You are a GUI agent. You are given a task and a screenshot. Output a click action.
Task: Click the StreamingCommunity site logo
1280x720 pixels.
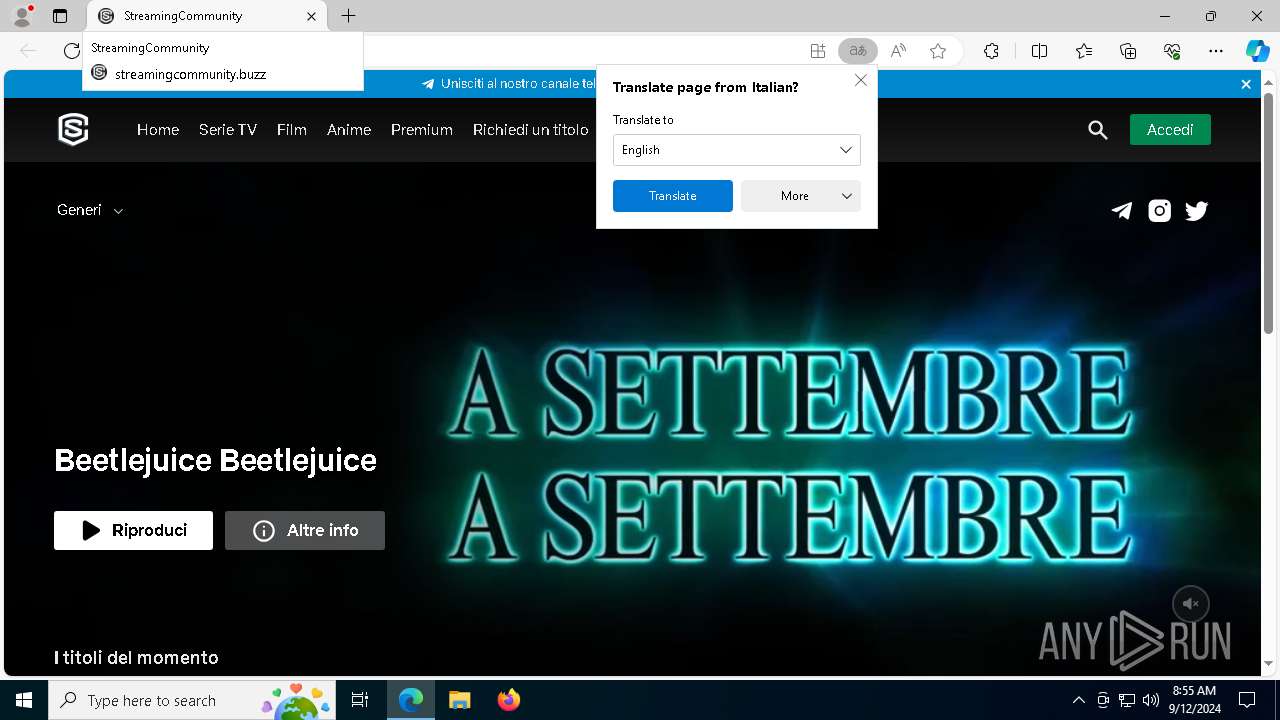tap(73, 129)
